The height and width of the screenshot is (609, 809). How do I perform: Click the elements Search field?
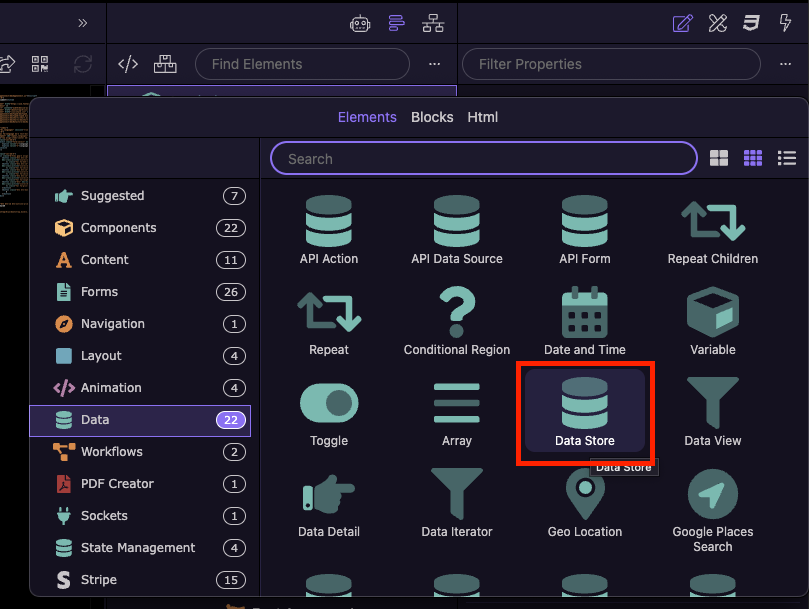tap(483, 158)
